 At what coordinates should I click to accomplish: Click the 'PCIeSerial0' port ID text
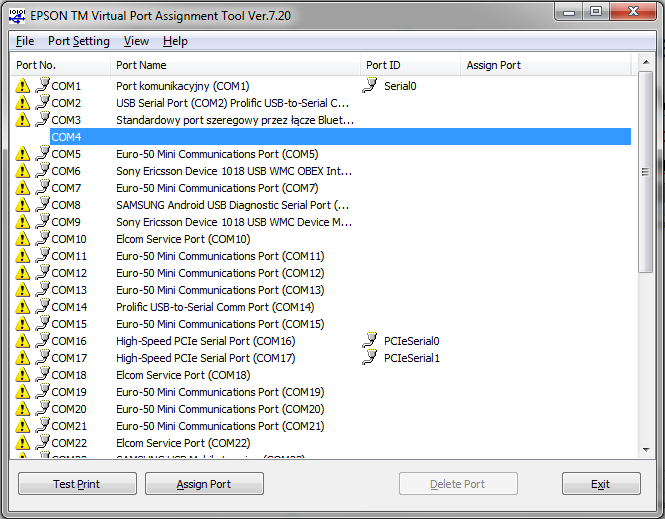[411, 341]
